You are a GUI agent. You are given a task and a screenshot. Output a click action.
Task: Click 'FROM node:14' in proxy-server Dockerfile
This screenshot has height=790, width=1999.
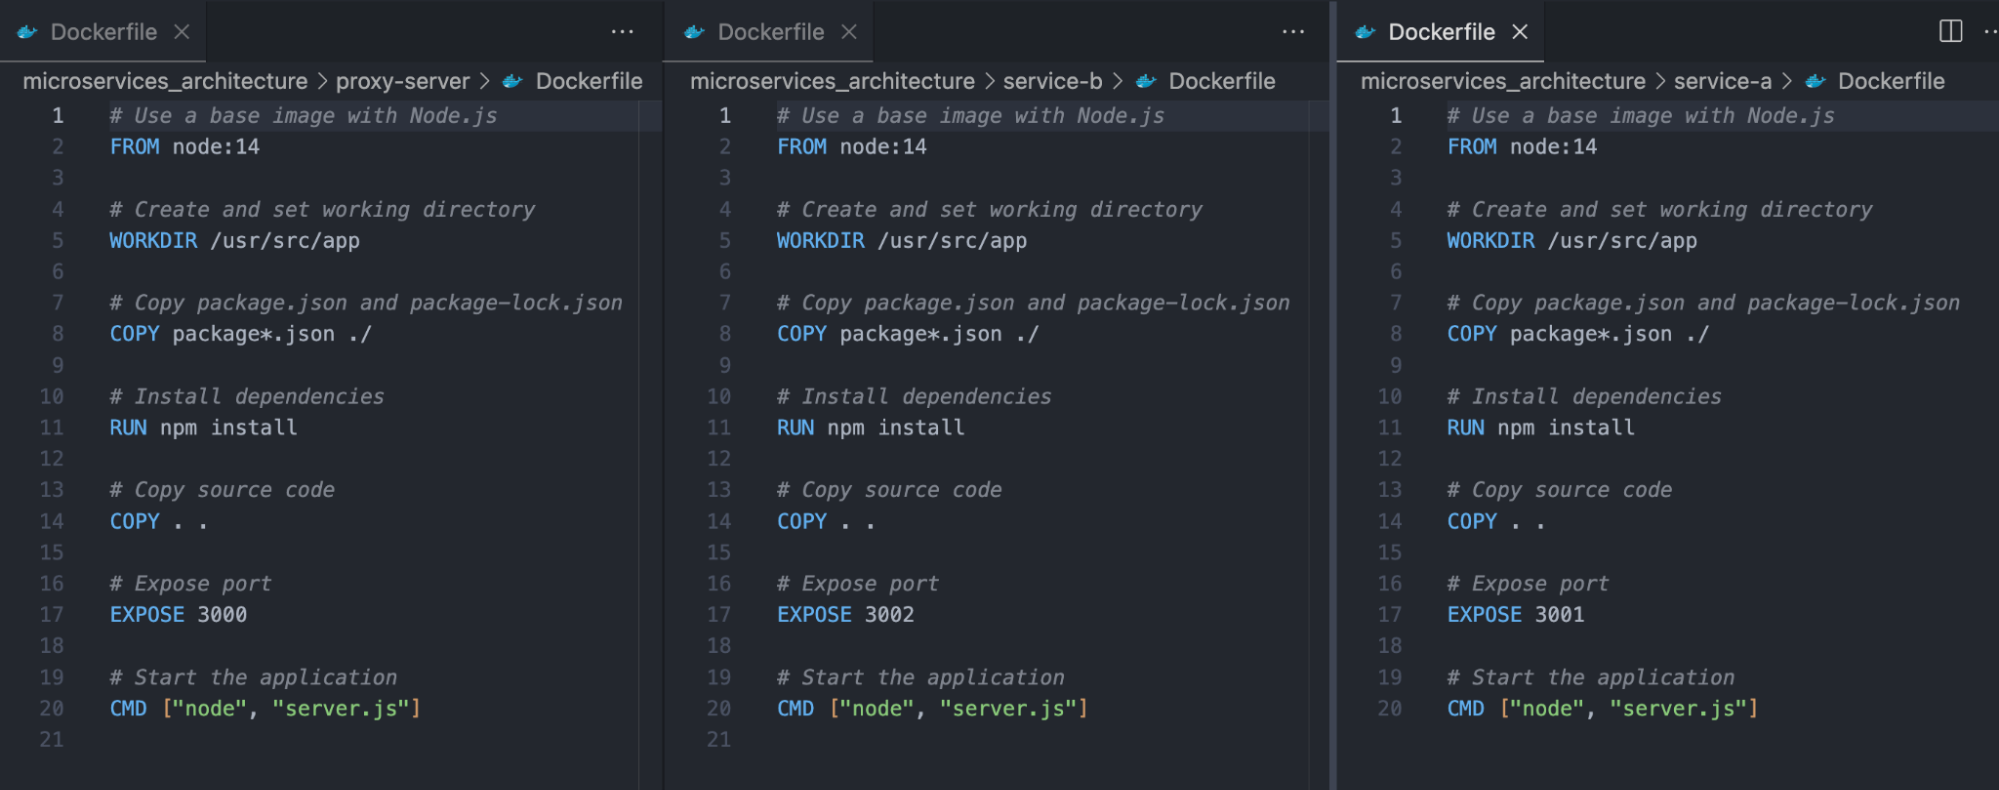click(184, 146)
